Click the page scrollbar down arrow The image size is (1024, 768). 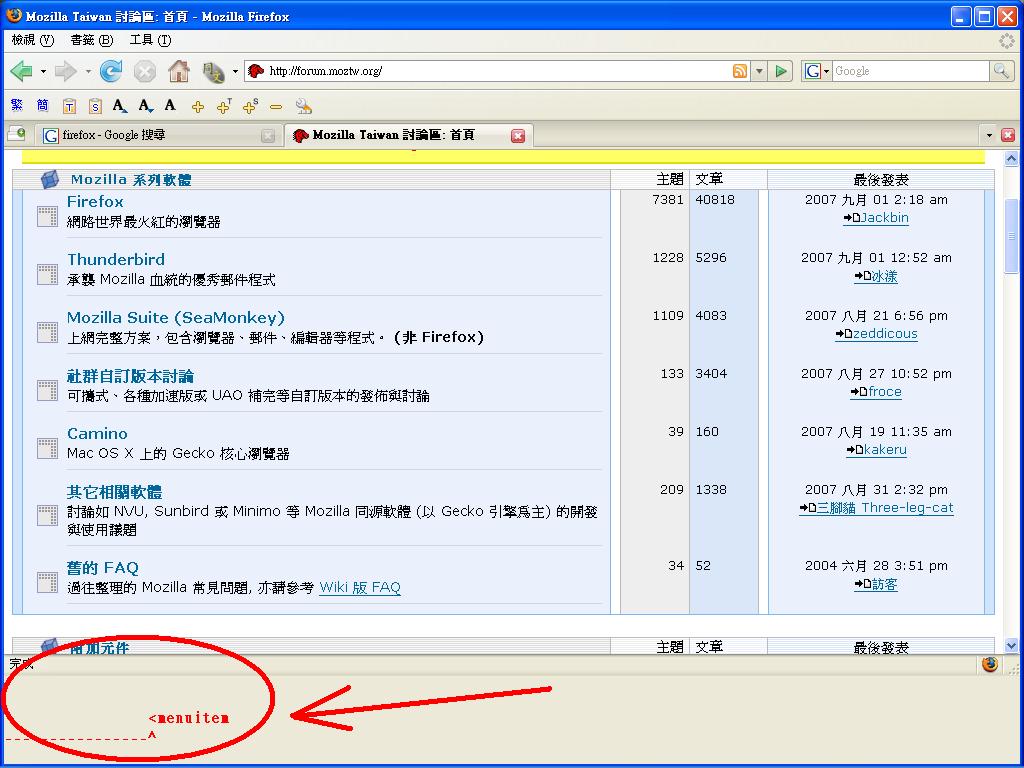[1011, 646]
